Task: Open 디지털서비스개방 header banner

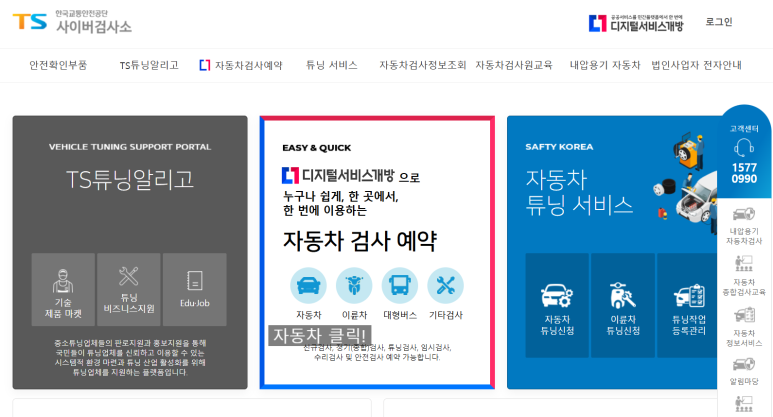Action: click(x=636, y=23)
